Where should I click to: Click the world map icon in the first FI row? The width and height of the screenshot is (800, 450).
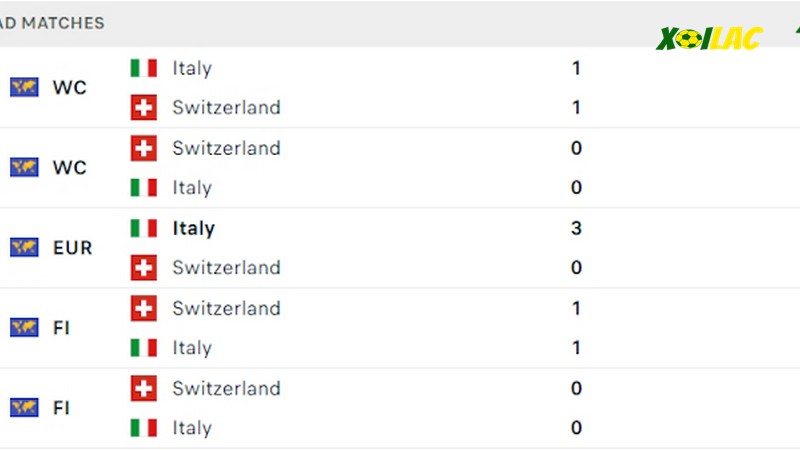(x=24, y=328)
